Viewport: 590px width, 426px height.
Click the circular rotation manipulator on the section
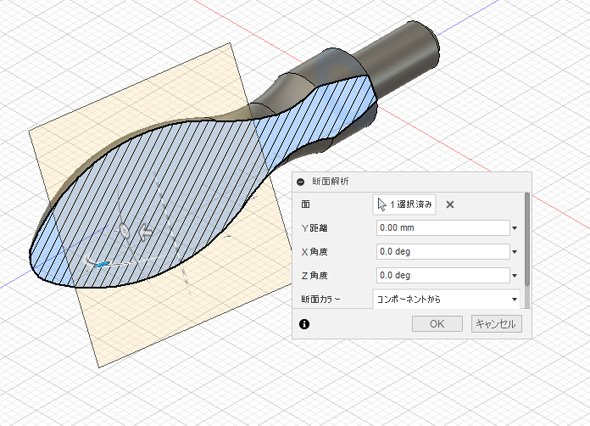(x=124, y=230)
